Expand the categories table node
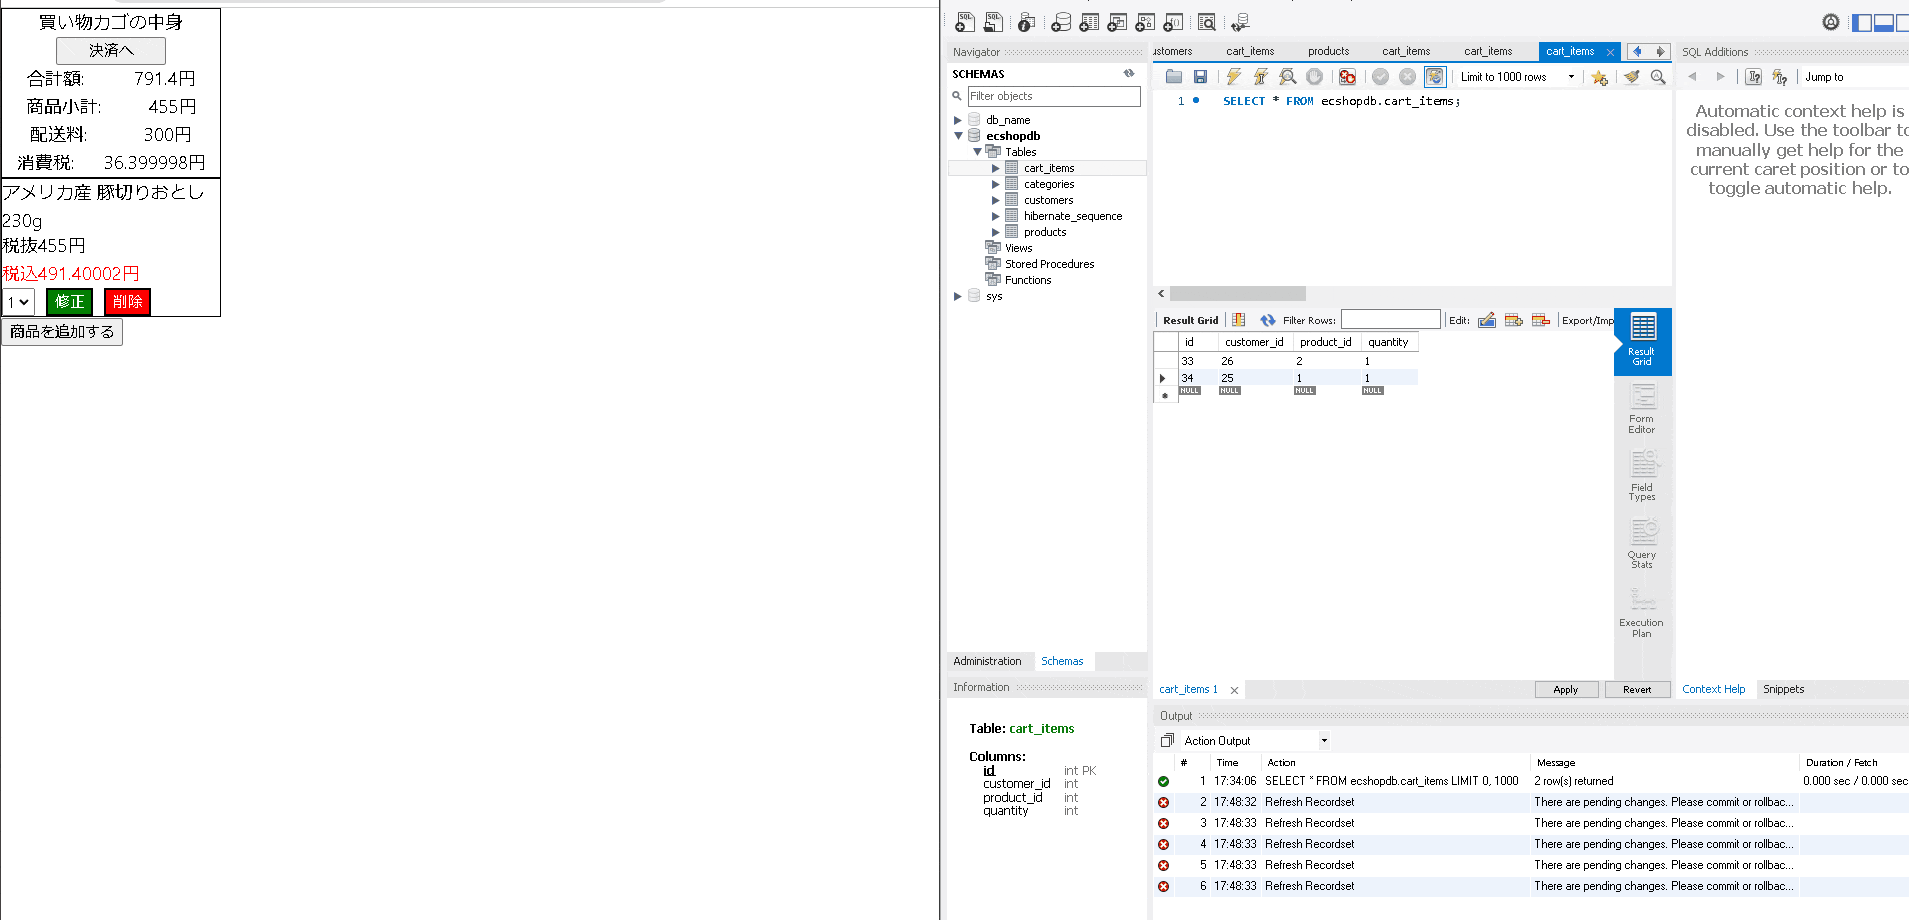The image size is (1909, 920). point(995,184)
